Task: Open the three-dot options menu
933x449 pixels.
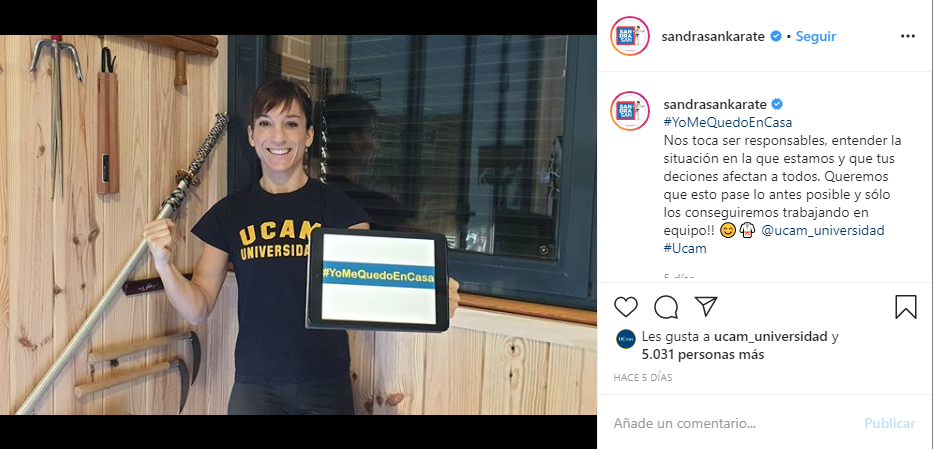Action: click(x=907, y=36)
